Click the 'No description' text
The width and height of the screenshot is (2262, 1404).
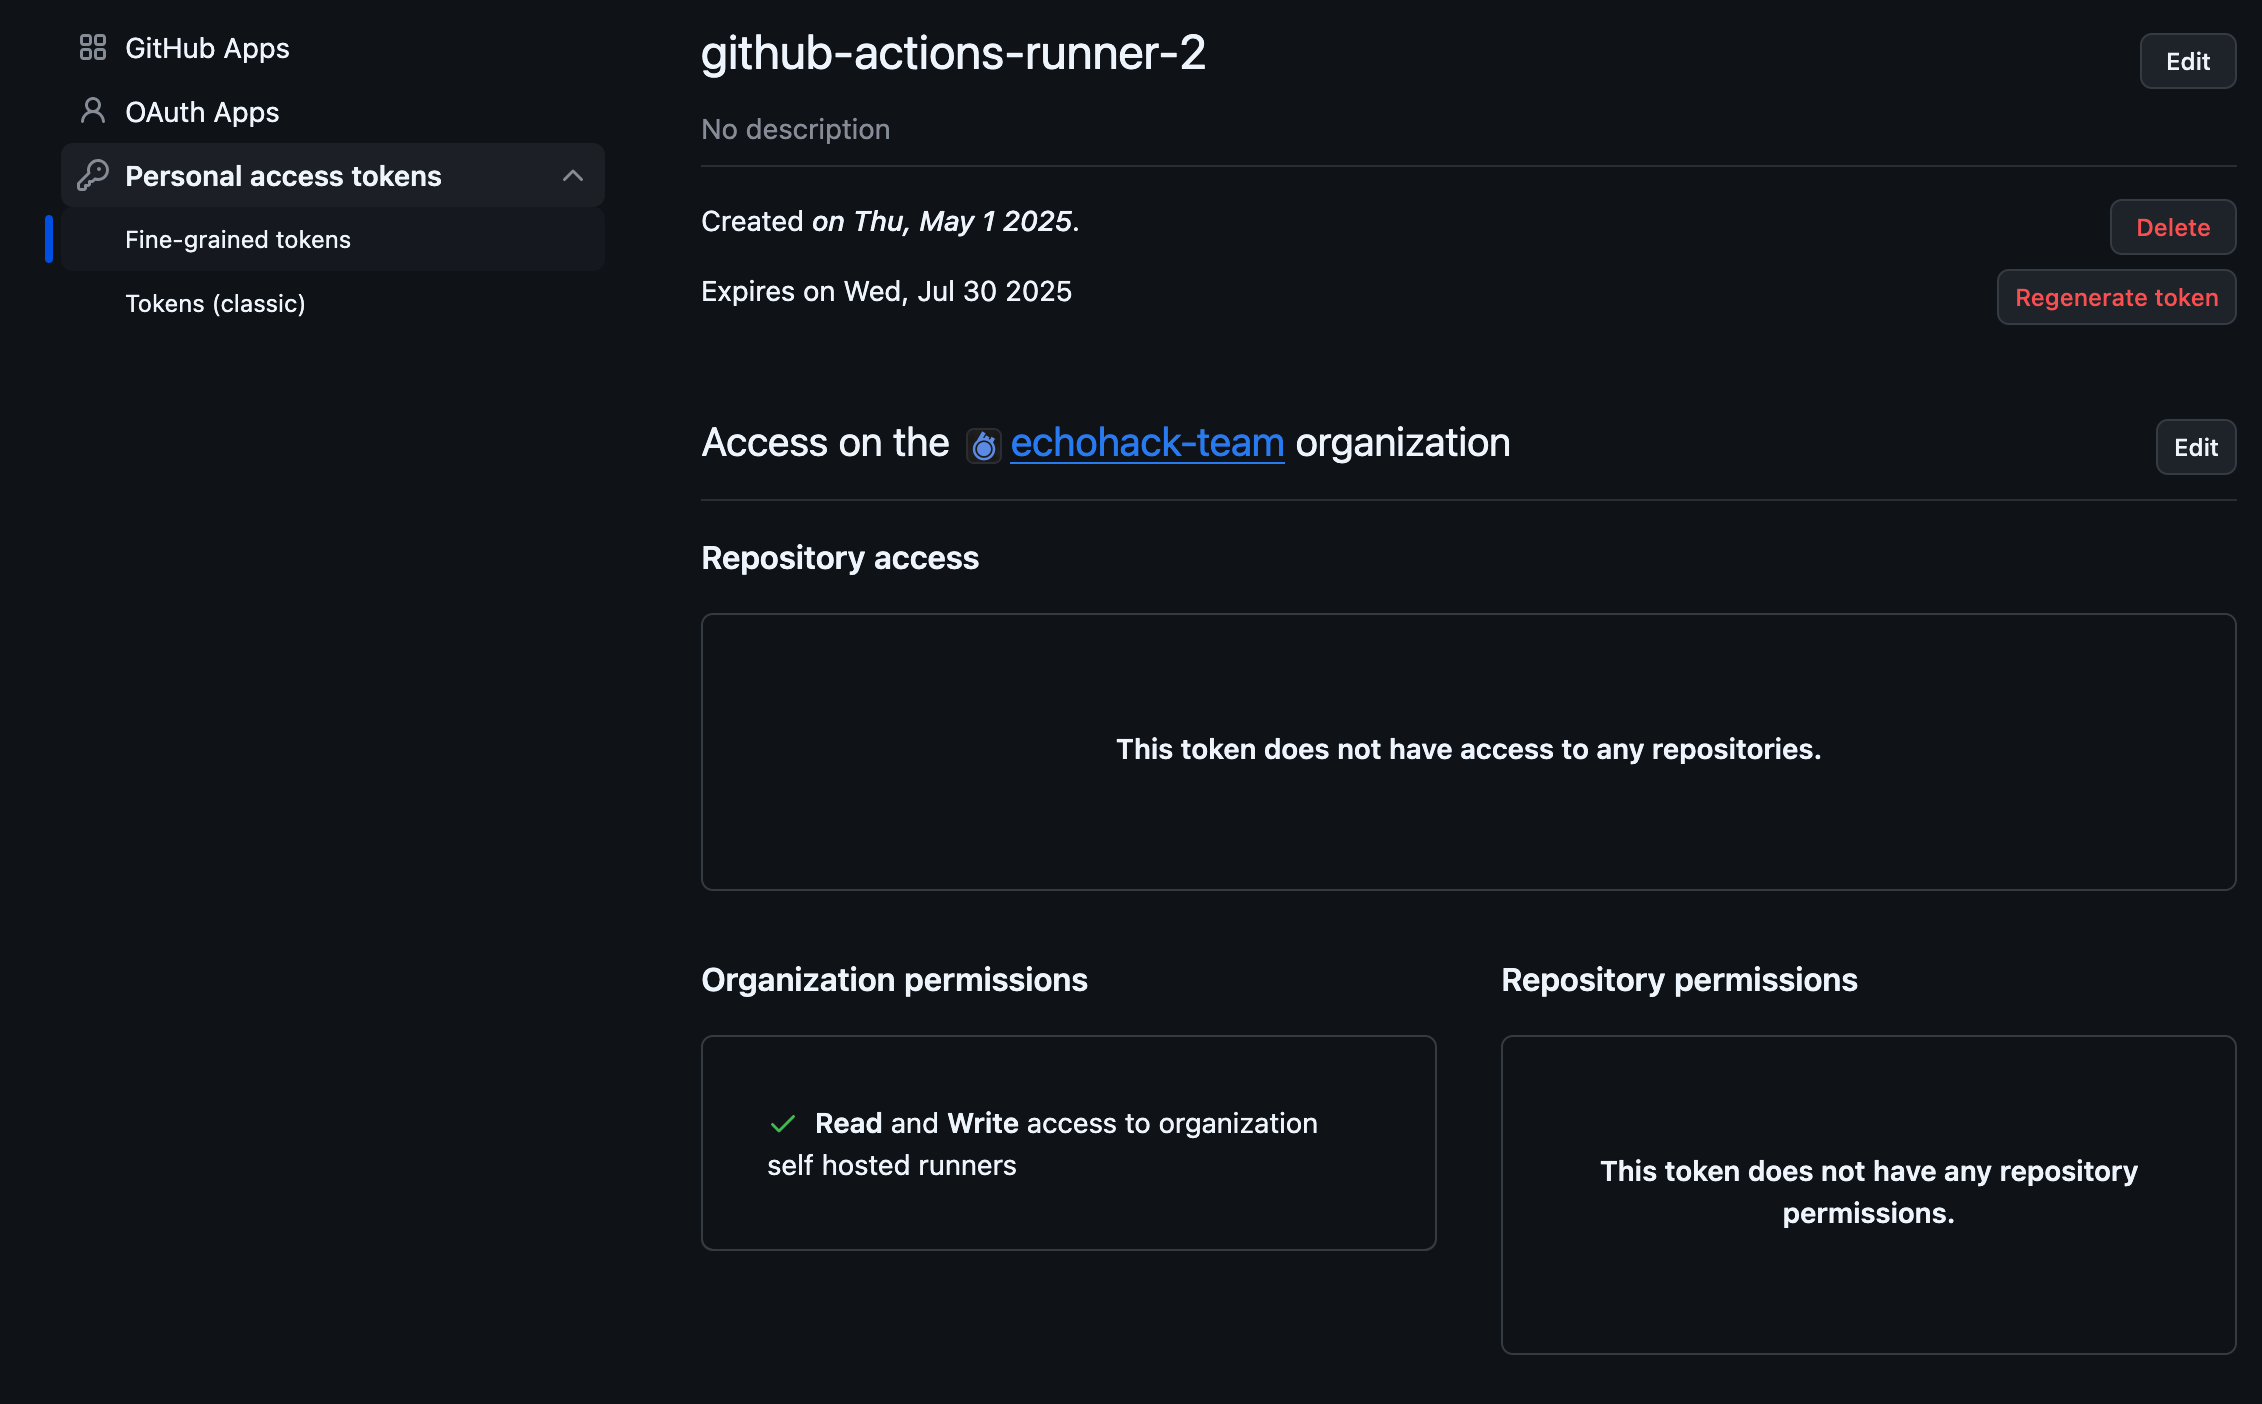[x=796, y=130]
